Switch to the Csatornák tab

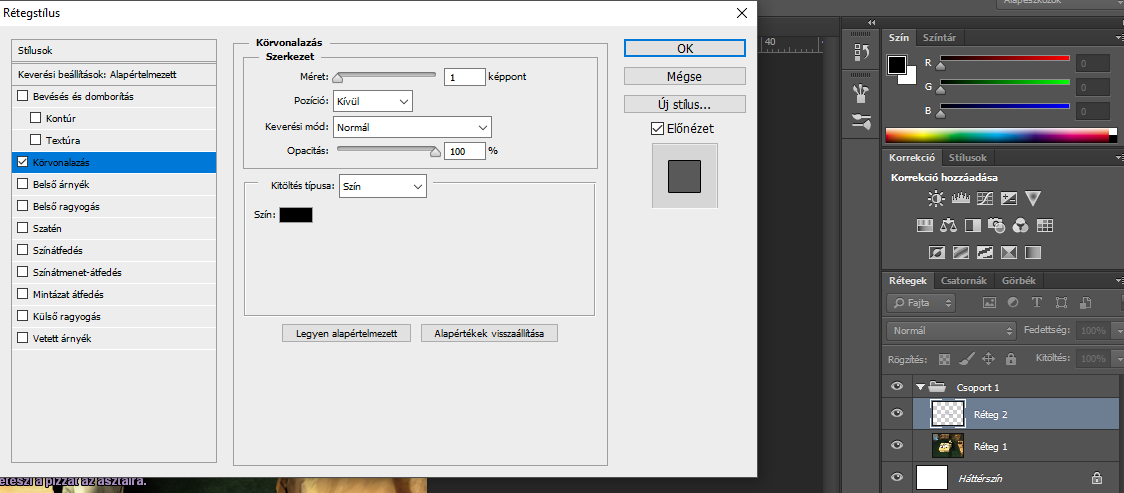963,281
